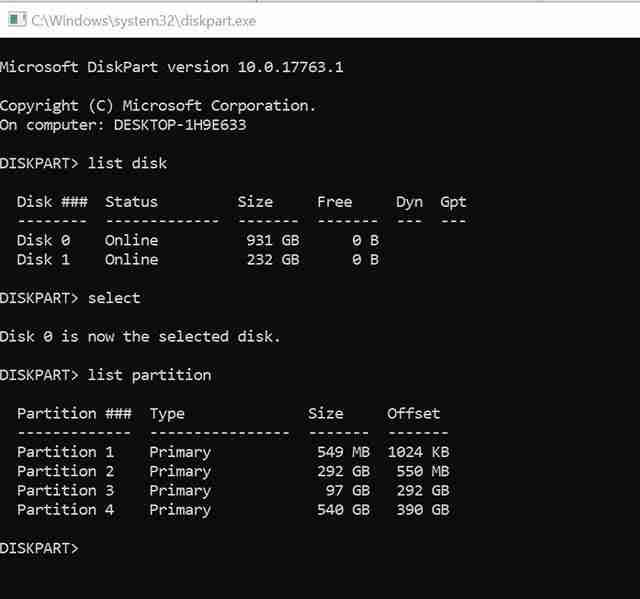Click the 'Partition 4' row label

pos(65,510)
